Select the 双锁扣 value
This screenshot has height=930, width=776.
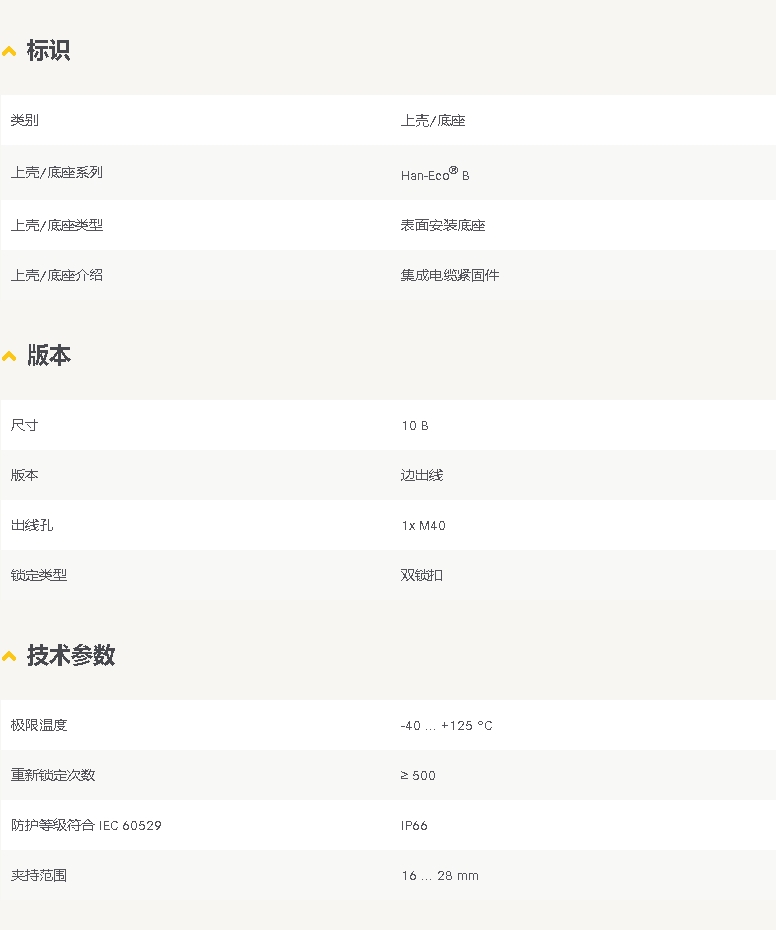[x=422, y=575]
